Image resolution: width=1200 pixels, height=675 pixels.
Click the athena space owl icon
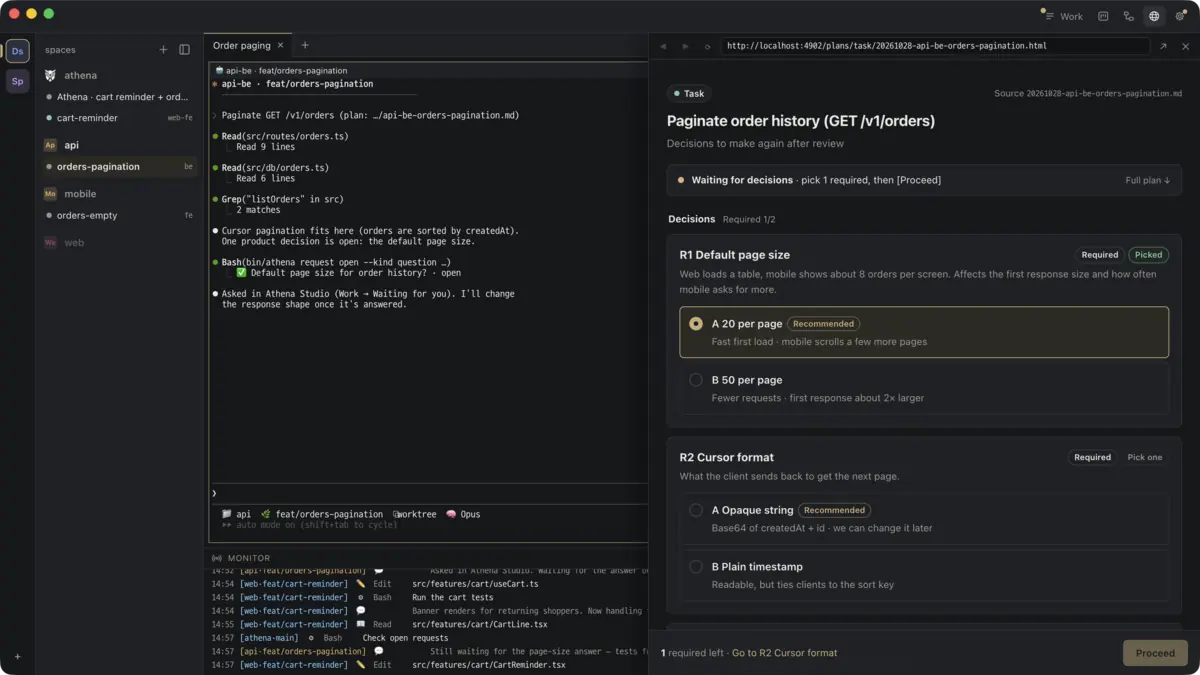coord(50,75)
